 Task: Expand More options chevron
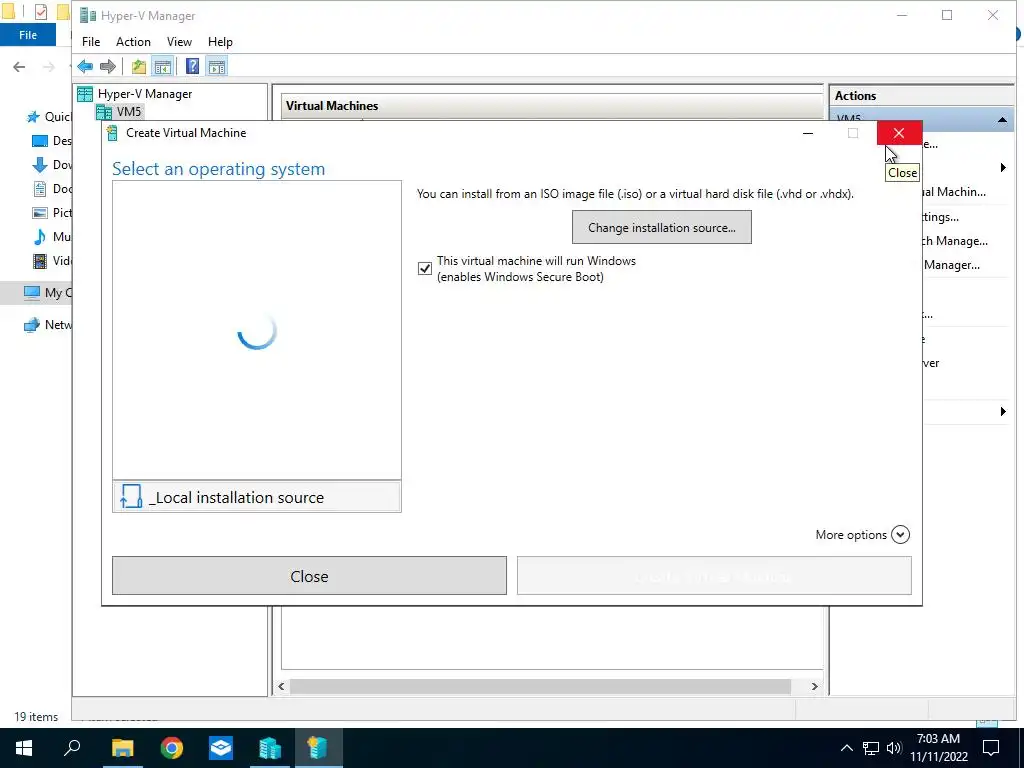tap(900, 535)
